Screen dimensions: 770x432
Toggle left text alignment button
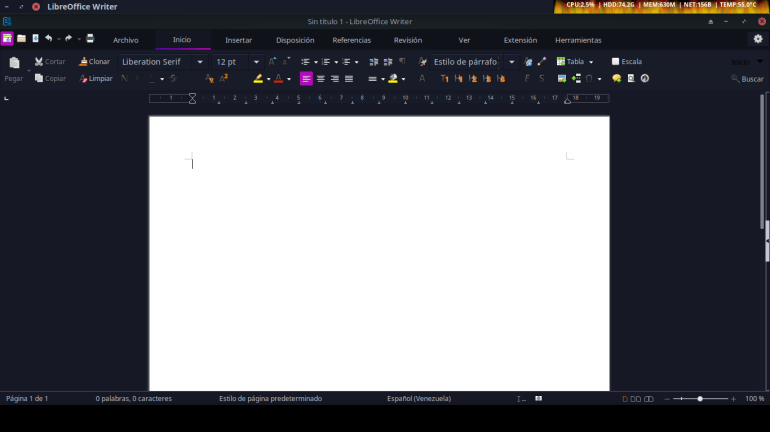pyautogui.click(x=307, y=79)
